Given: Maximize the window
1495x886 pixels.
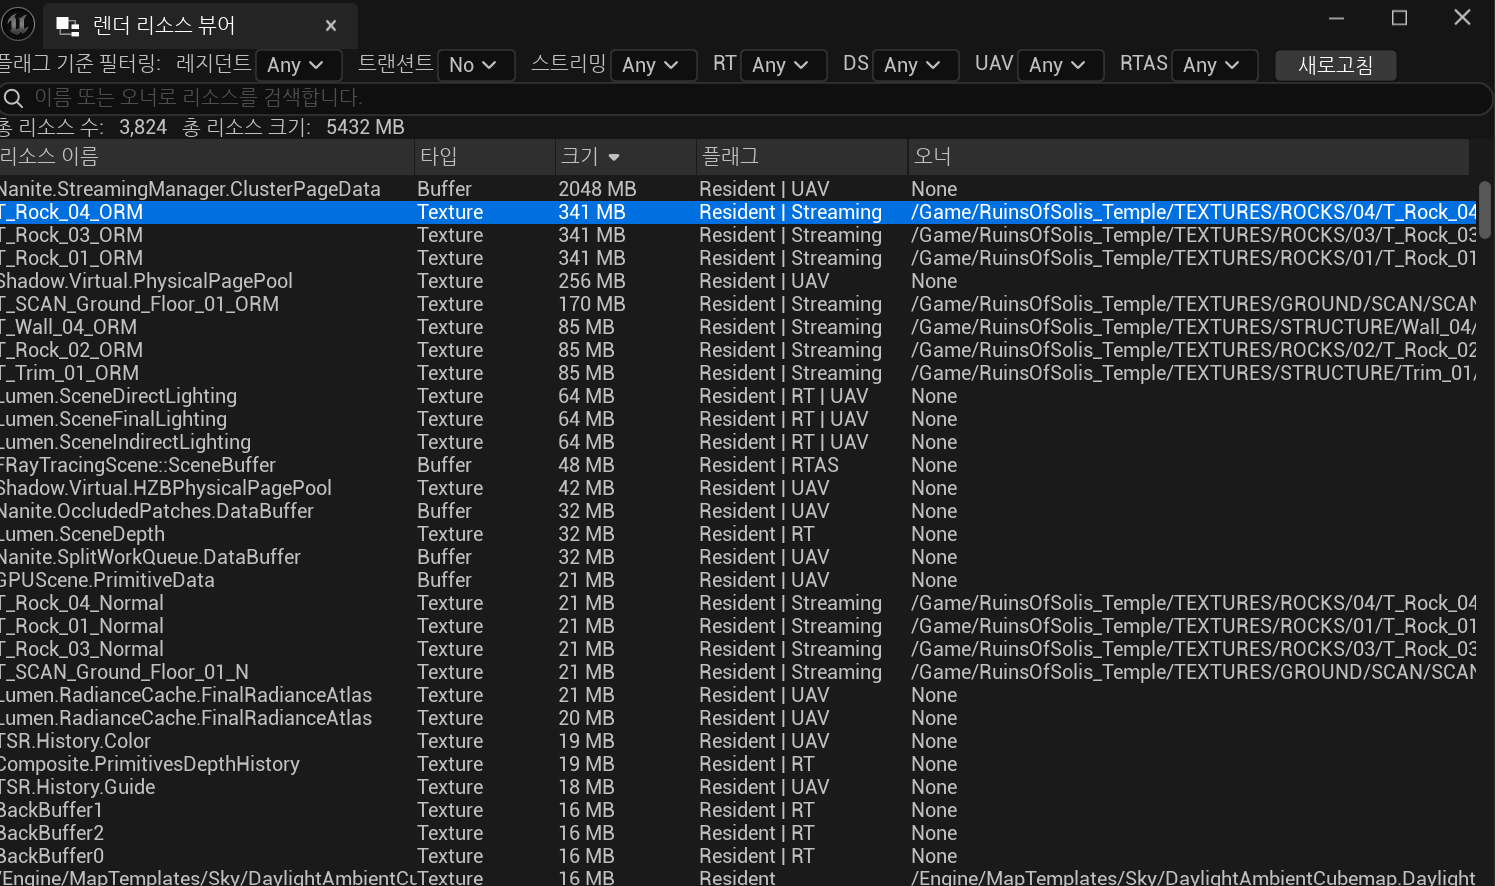Looking at the screenshot, I should tap(1399, 18).
